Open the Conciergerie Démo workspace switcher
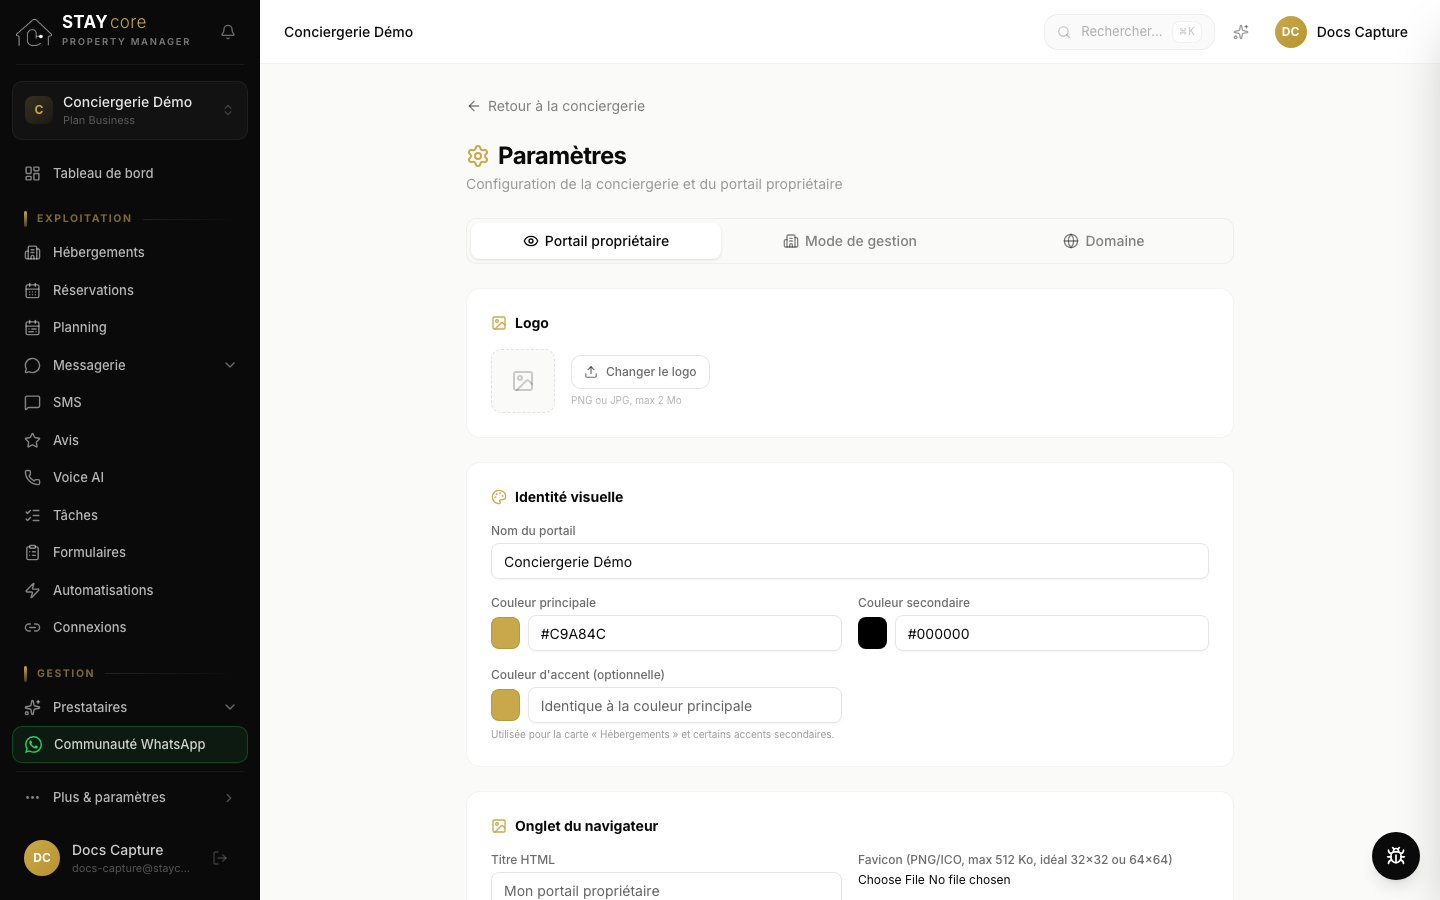This screenshot has width=1440, height=900. (130, 110)
